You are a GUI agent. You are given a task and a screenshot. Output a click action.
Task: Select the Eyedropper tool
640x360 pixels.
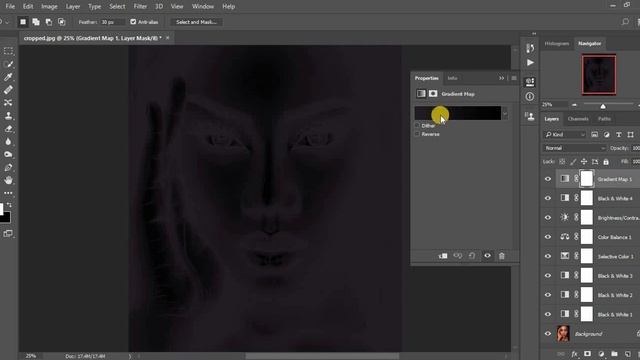[8, 77]
